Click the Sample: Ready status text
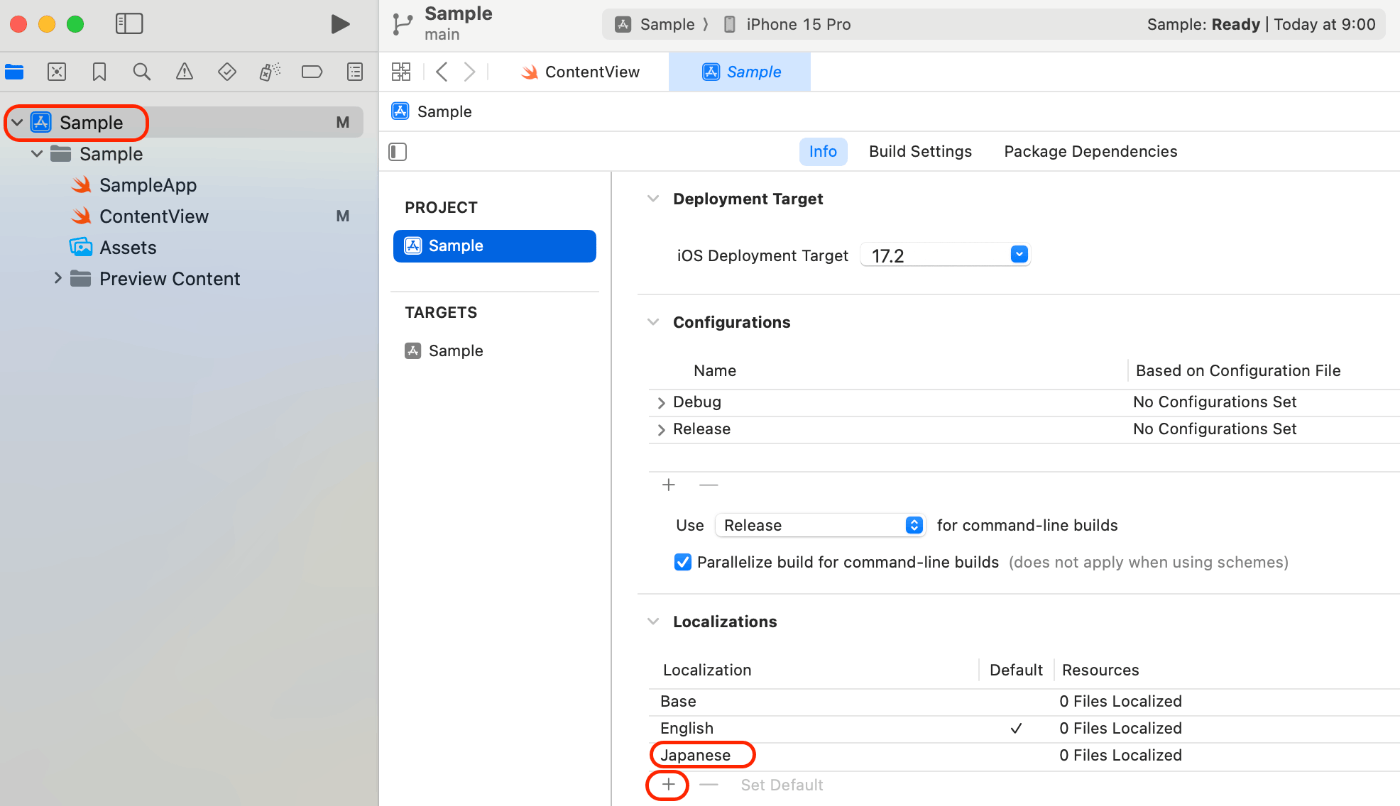 pos(1203,24)
